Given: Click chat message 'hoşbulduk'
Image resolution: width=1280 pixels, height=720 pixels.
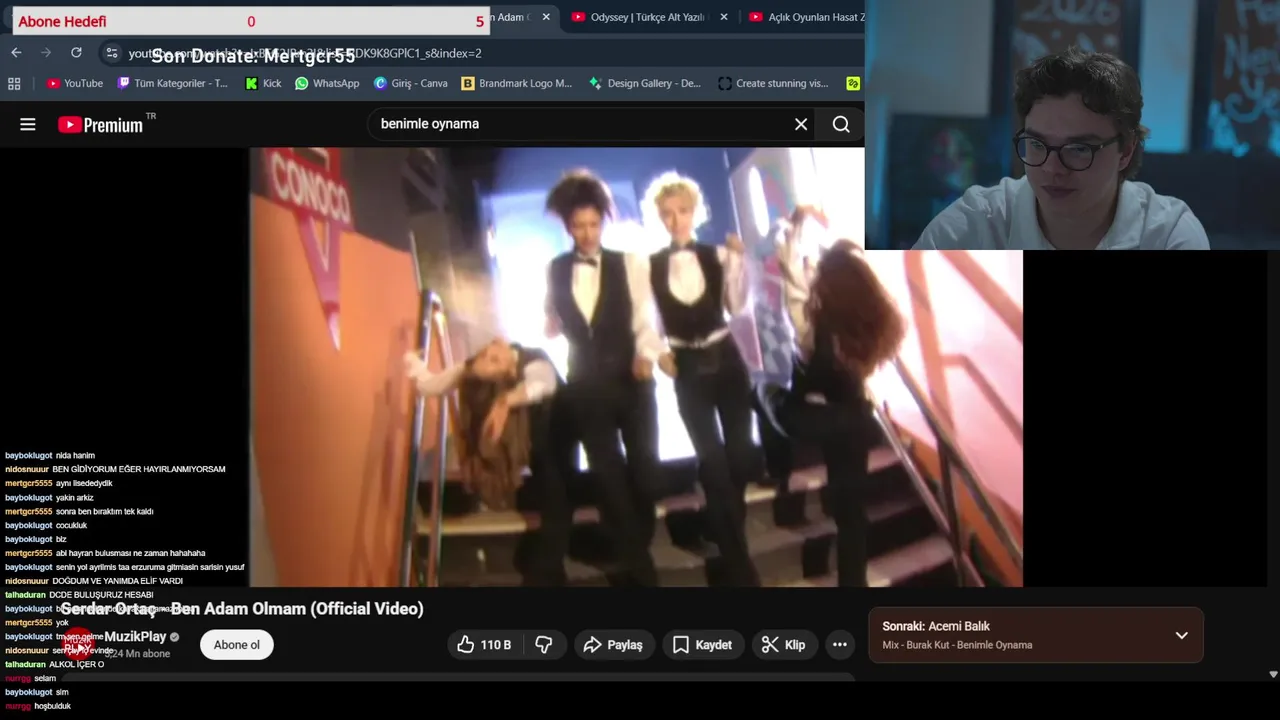Looking at the screenshot, I should click(x=53, y=706).
